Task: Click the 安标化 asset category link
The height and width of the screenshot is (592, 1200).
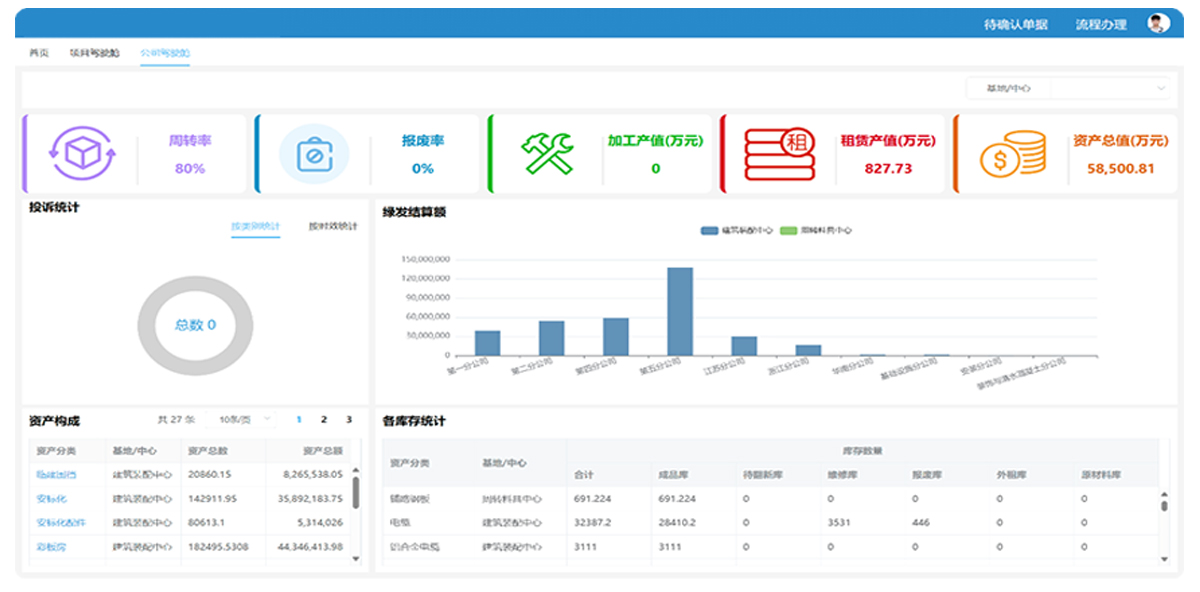Action: pos(51,499)
